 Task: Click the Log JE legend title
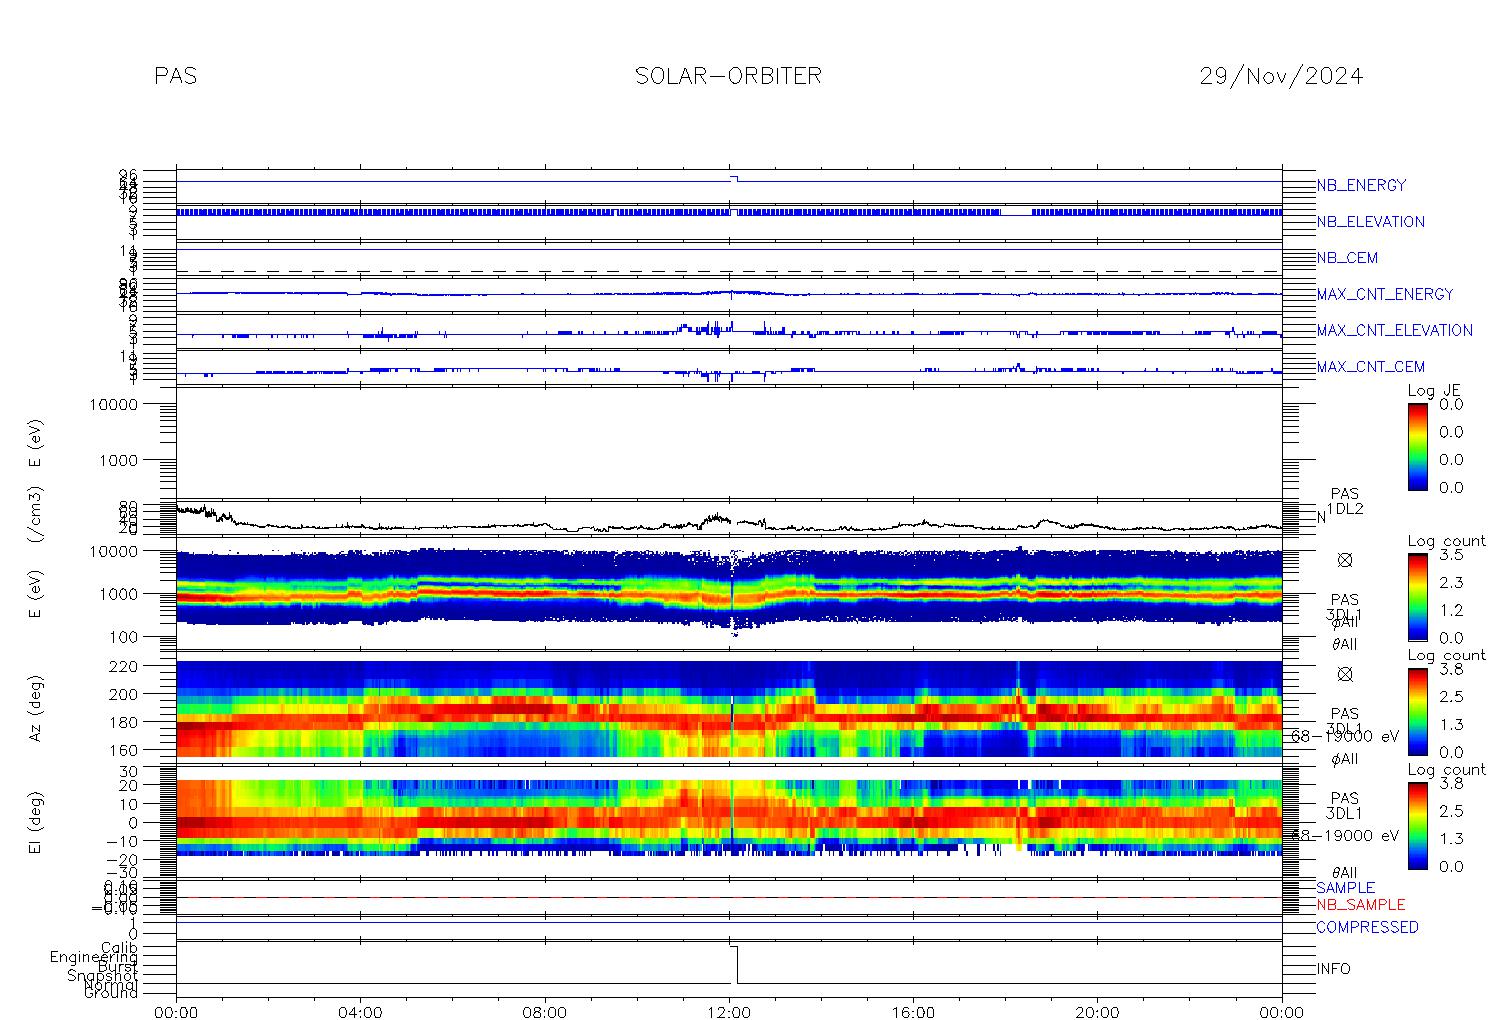click(x=1435, y=391)
